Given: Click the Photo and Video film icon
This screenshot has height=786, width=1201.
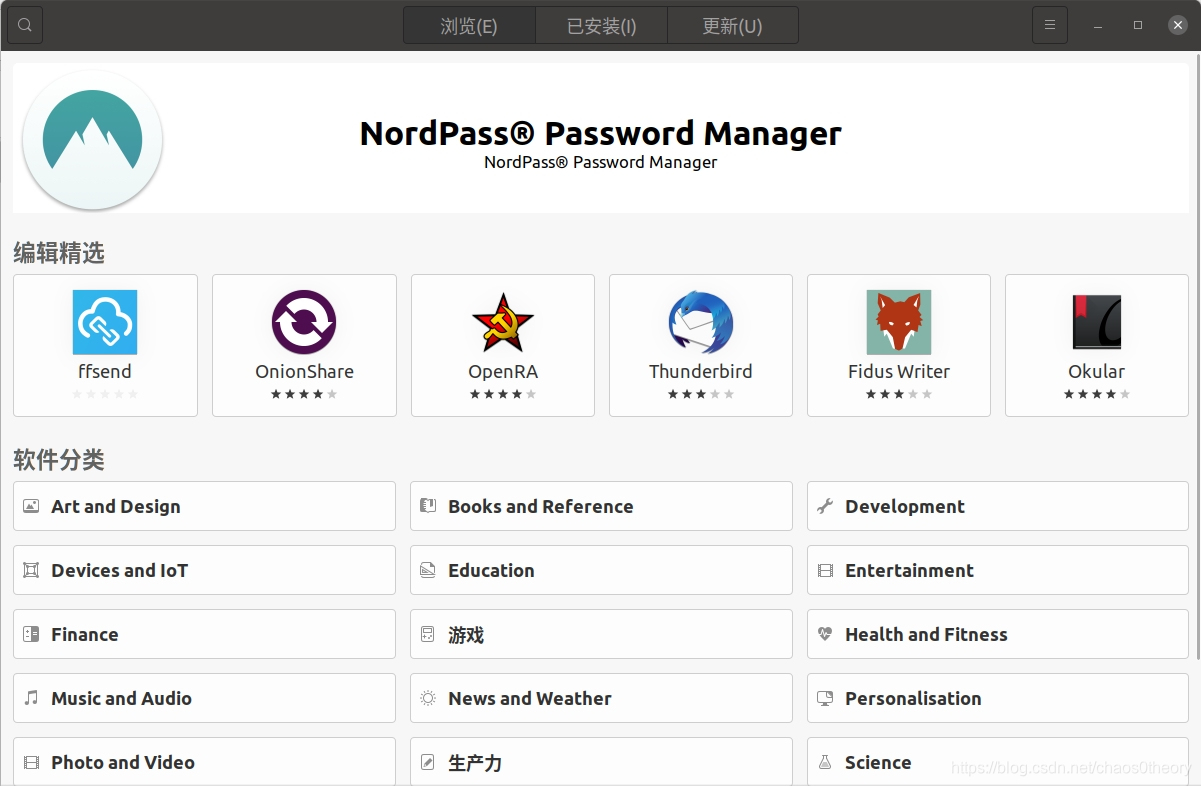Looking at the screenshot, I should coord(31,762).
